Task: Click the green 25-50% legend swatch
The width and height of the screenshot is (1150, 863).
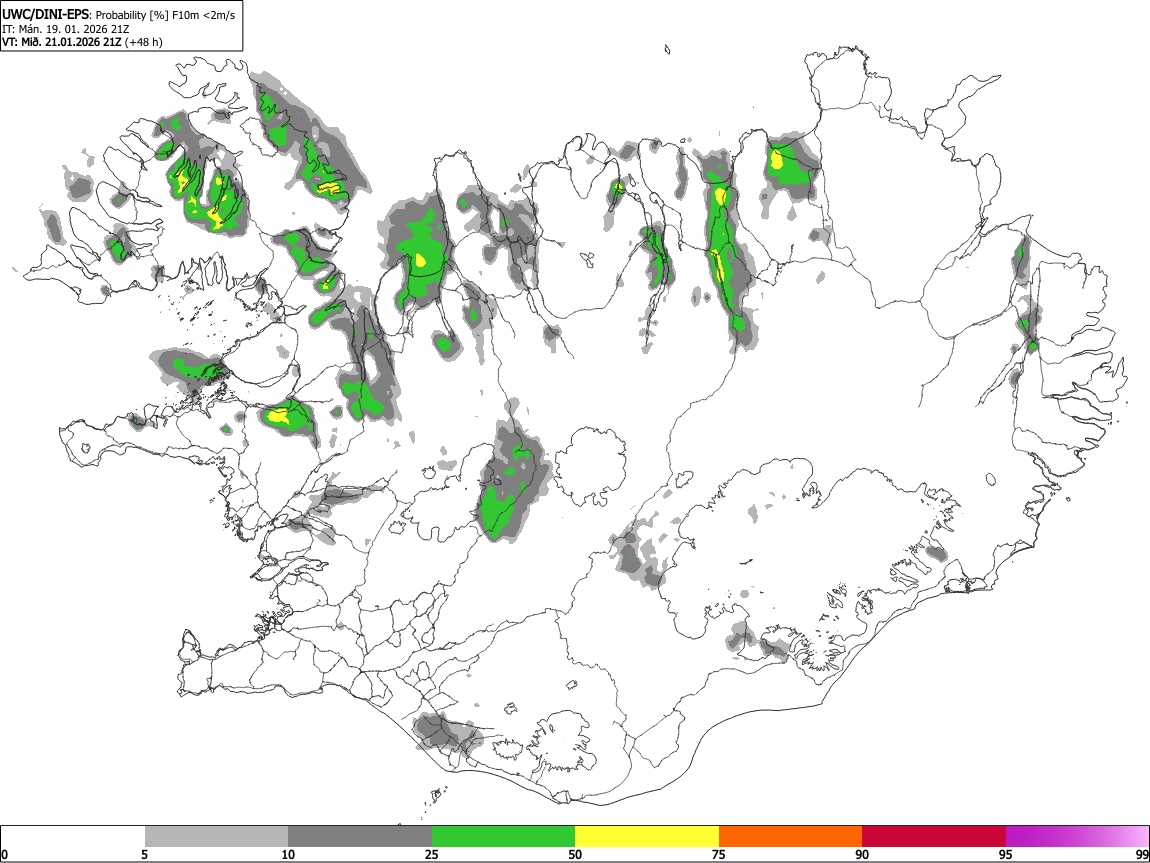Action: point(503,837)
